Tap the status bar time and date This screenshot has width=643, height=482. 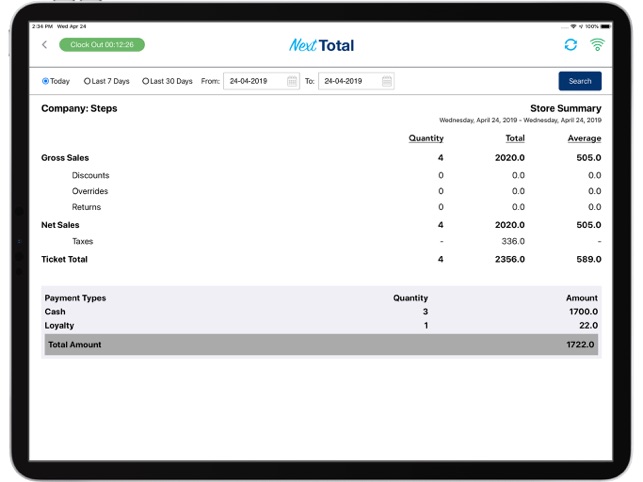tap(59, 26)
